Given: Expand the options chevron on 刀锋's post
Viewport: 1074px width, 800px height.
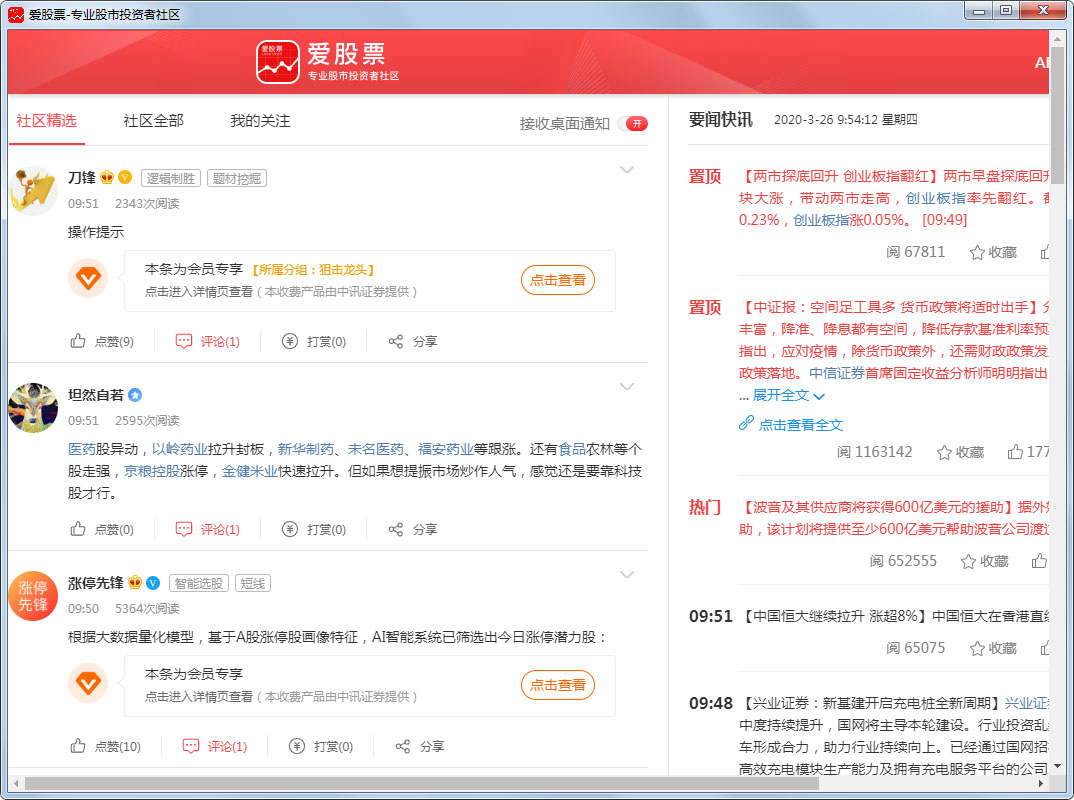Looking at the screenshot, I should pos(627,170).
